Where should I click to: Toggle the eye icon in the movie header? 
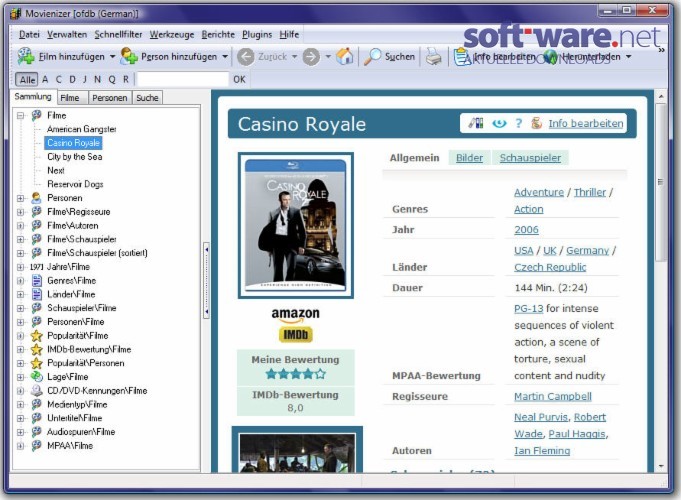(499, 124)
